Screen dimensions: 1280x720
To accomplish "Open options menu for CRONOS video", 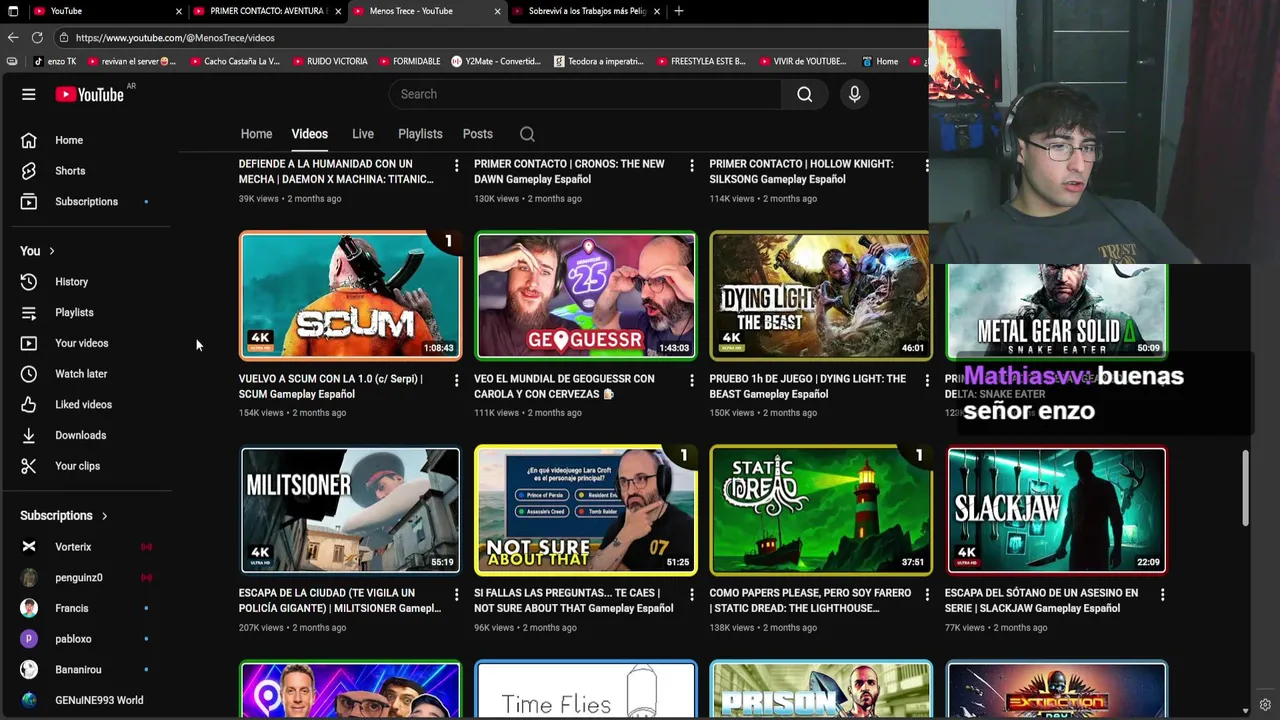I will pyautogui.click(x=691, y=165).
